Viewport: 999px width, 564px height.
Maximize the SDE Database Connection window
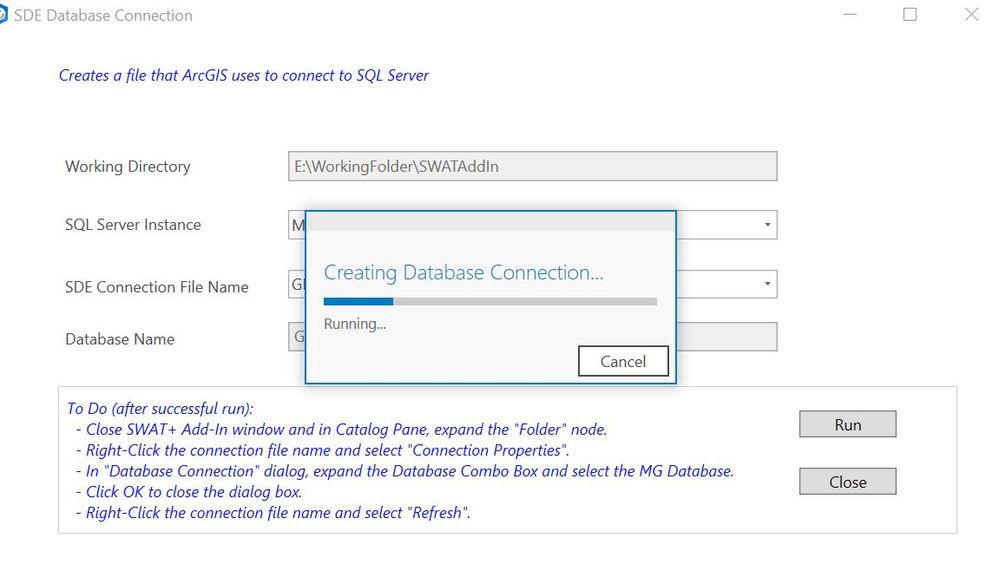pyautogui.click(x=910, y=15)
